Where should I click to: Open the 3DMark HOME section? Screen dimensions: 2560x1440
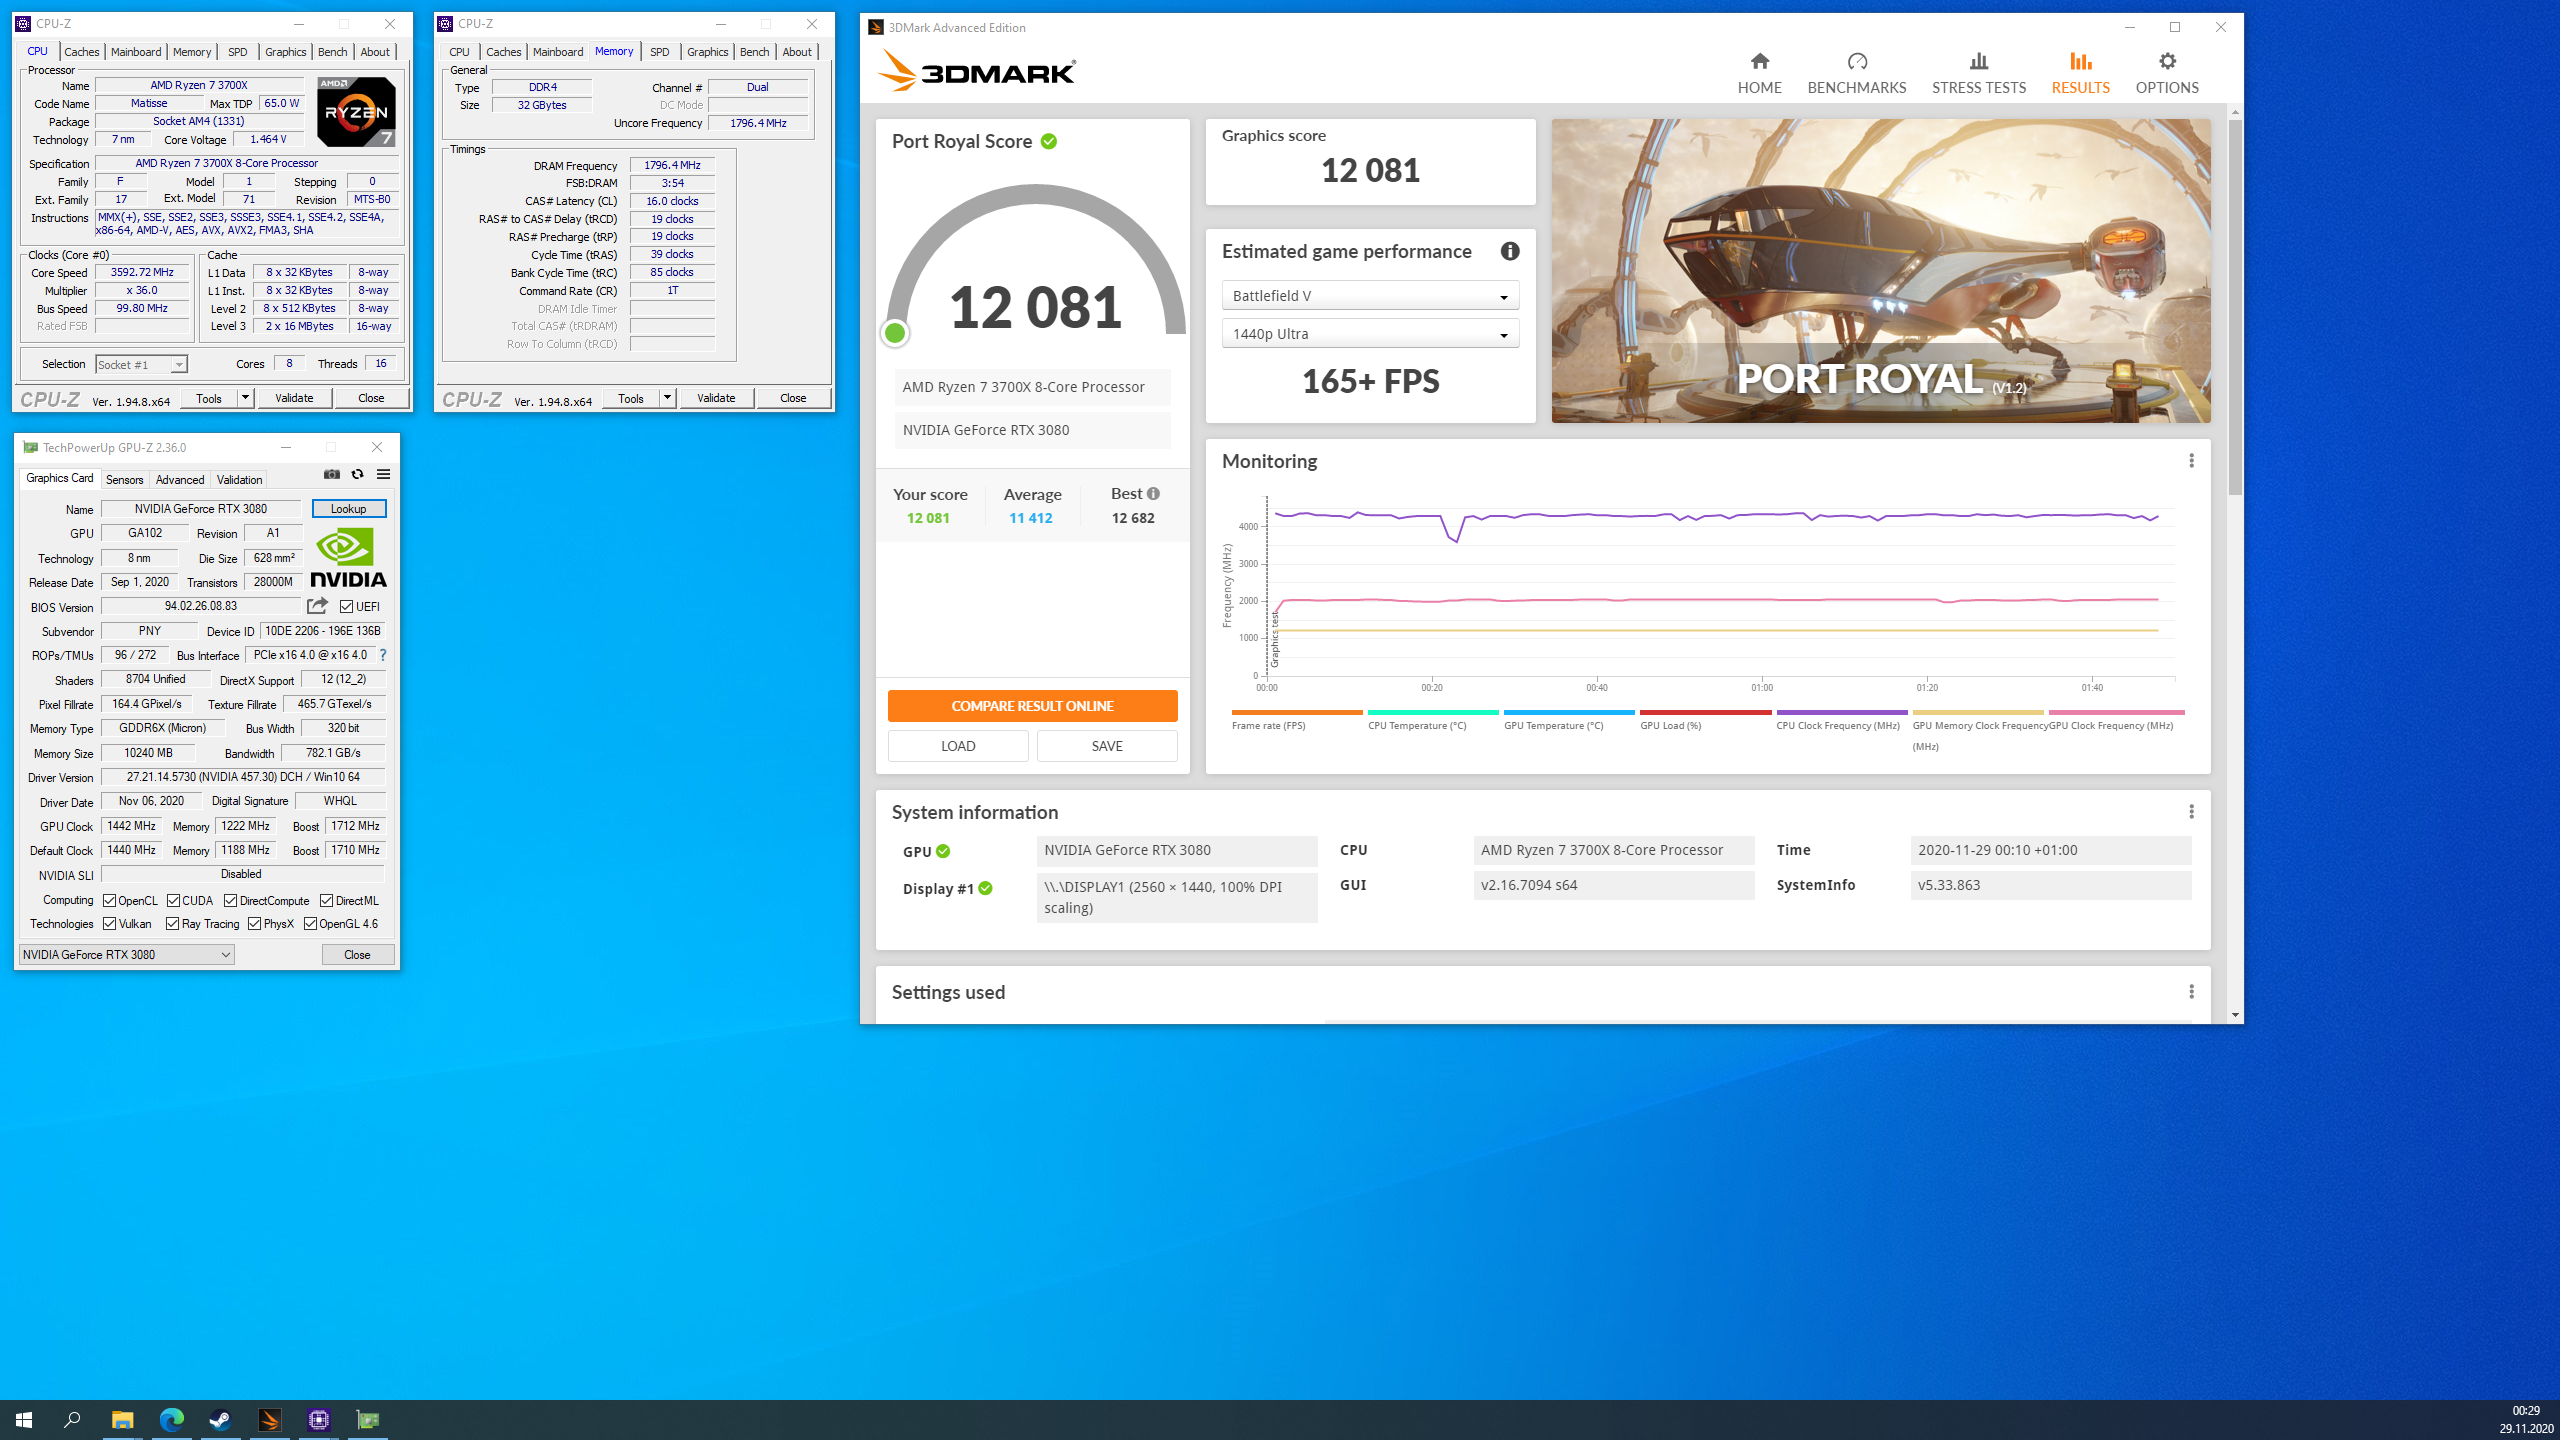1759,73
